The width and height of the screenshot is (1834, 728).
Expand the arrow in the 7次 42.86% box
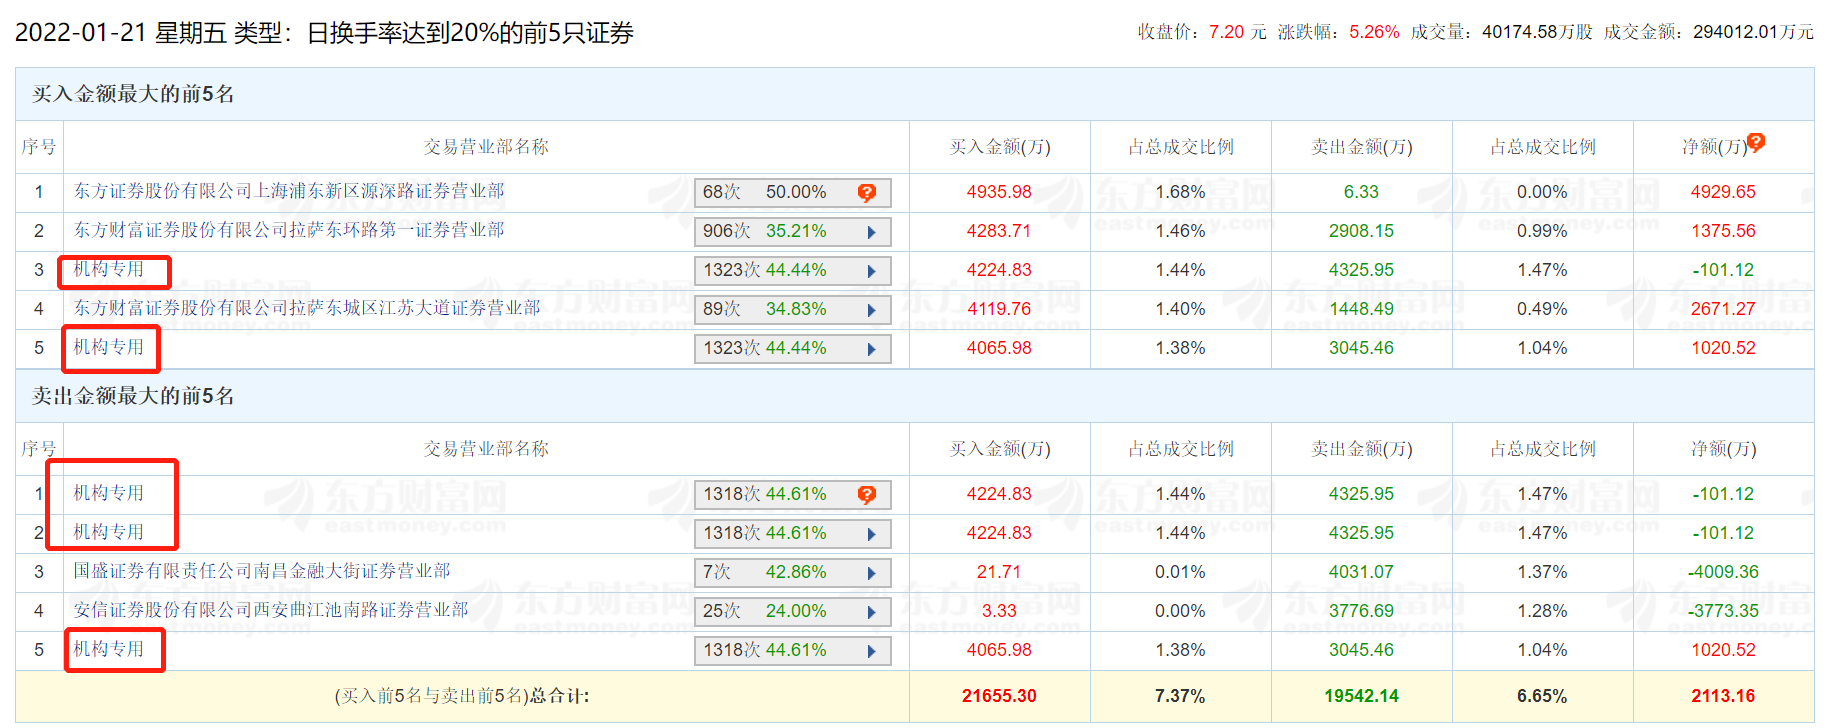(x=871, y=573)
